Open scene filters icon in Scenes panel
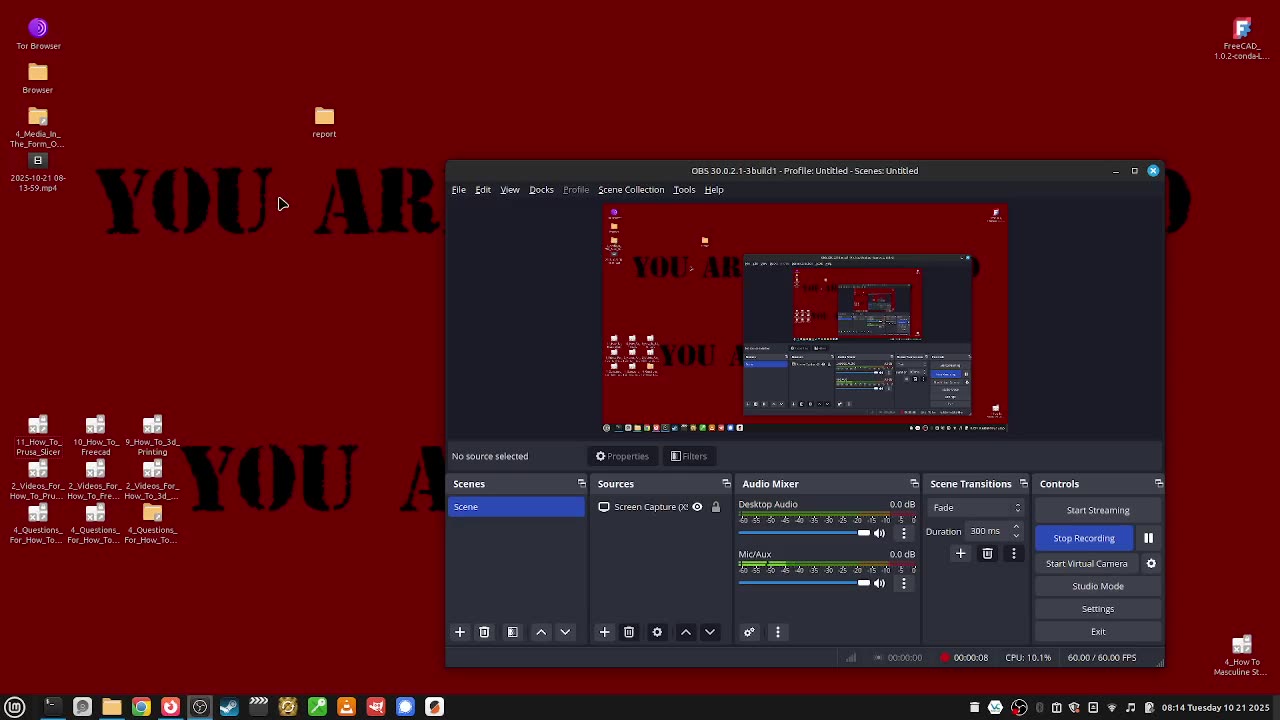Screen dimensions: 1280x720 (x=512, y=632)
